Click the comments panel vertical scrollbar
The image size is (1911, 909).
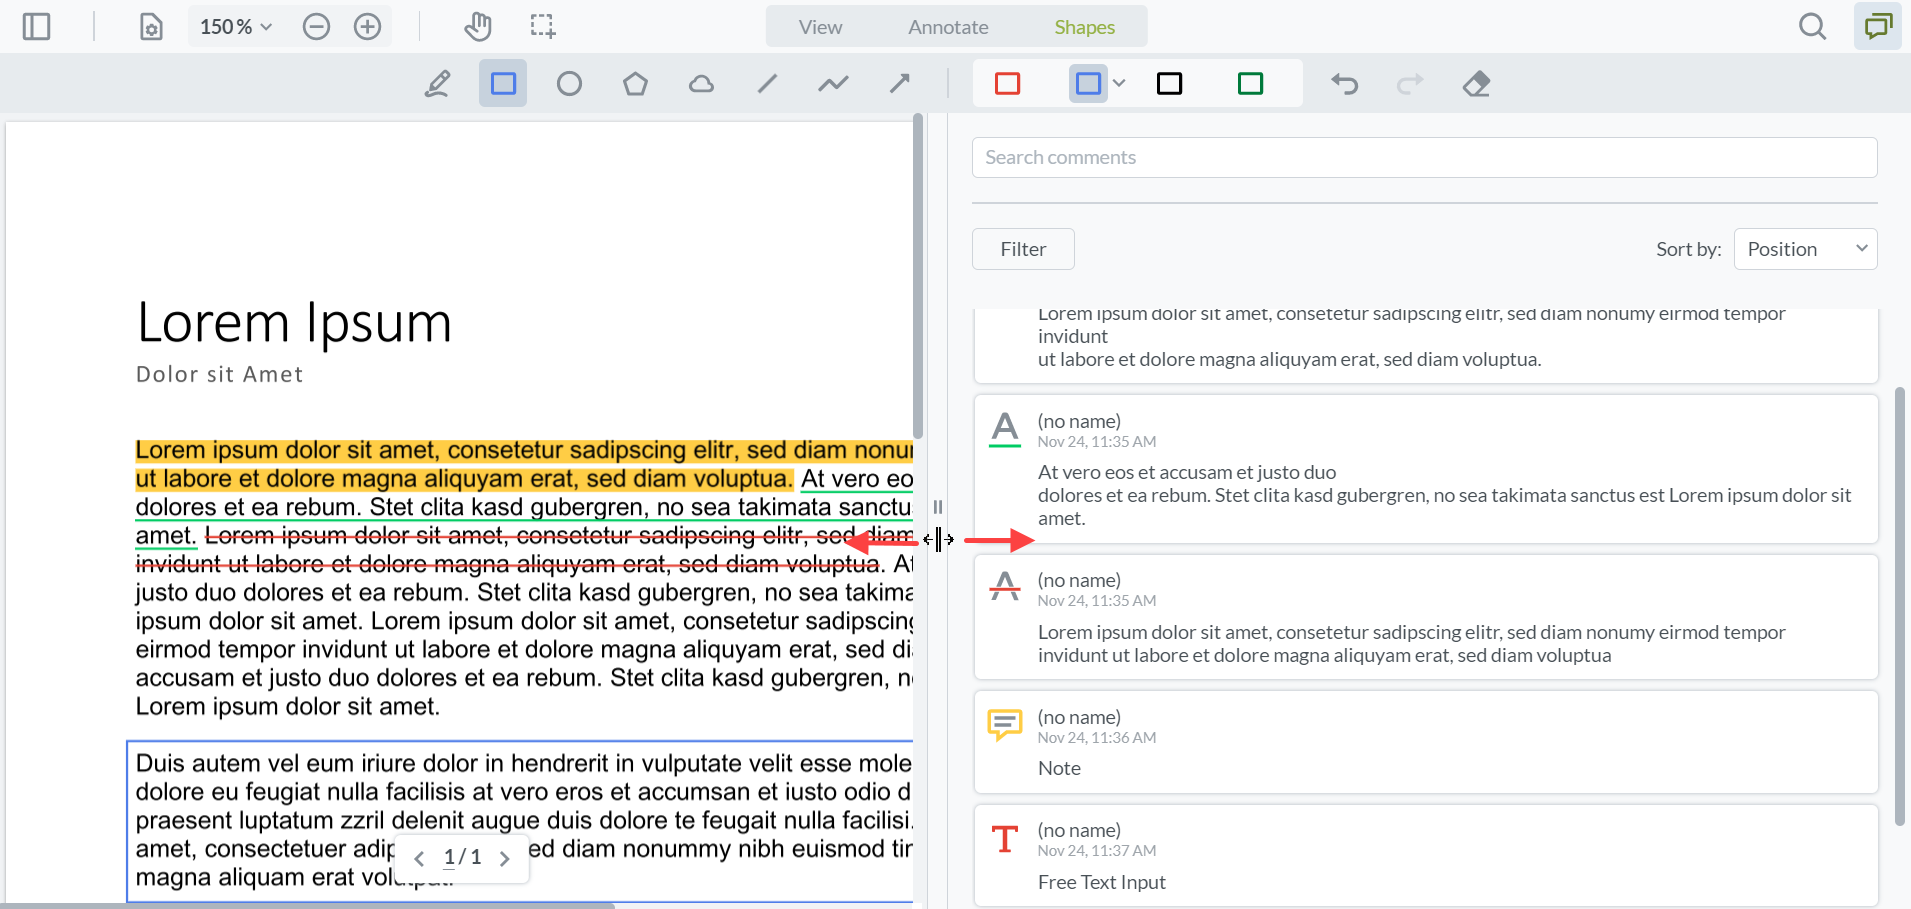(x=1900, y=605)
